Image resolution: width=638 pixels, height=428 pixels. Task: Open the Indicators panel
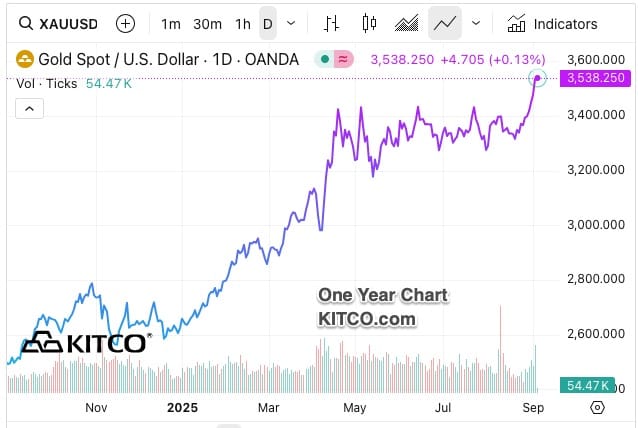tap(553, 23)
